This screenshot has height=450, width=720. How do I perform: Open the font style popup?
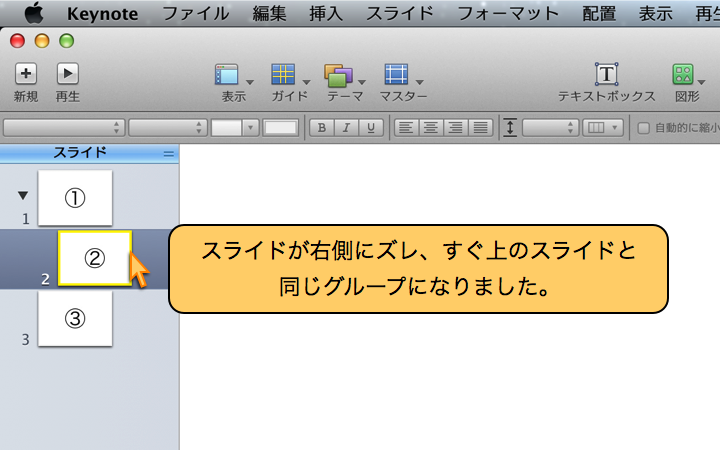(x=168, y=128)
